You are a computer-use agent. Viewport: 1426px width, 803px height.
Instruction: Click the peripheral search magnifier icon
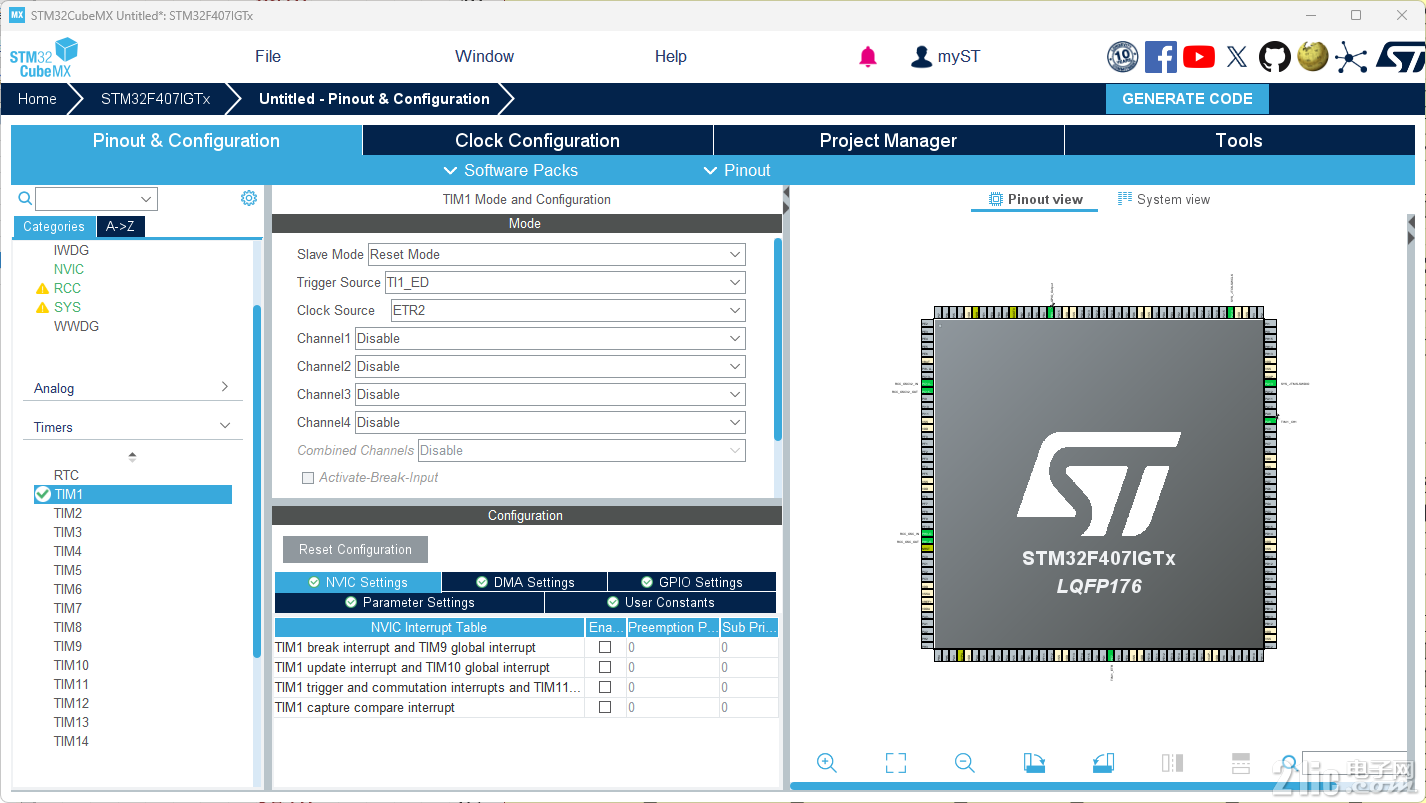[x=25, y=198]
